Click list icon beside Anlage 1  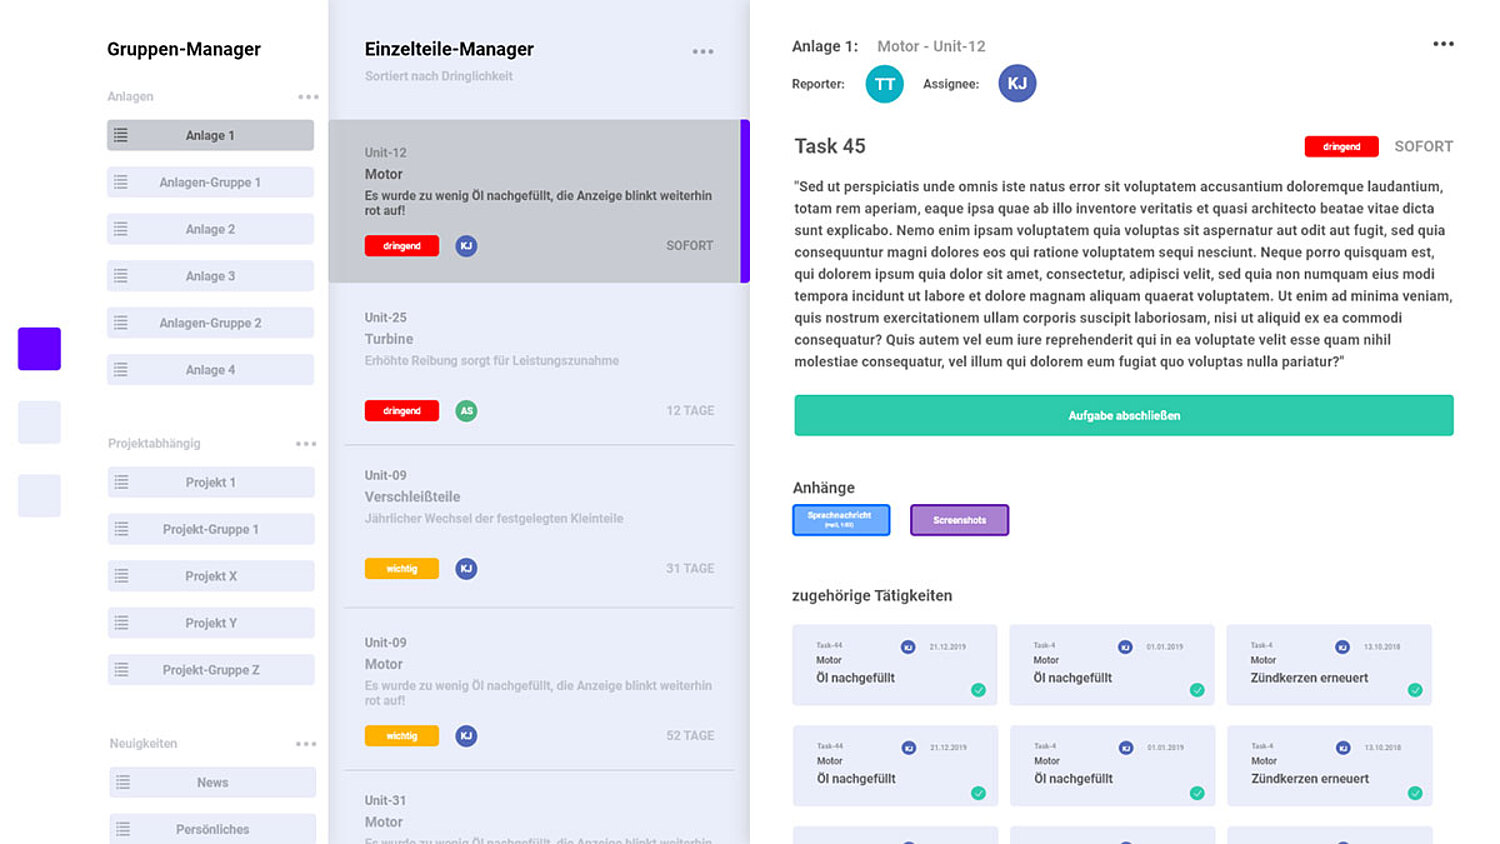[x=121, y=135]
